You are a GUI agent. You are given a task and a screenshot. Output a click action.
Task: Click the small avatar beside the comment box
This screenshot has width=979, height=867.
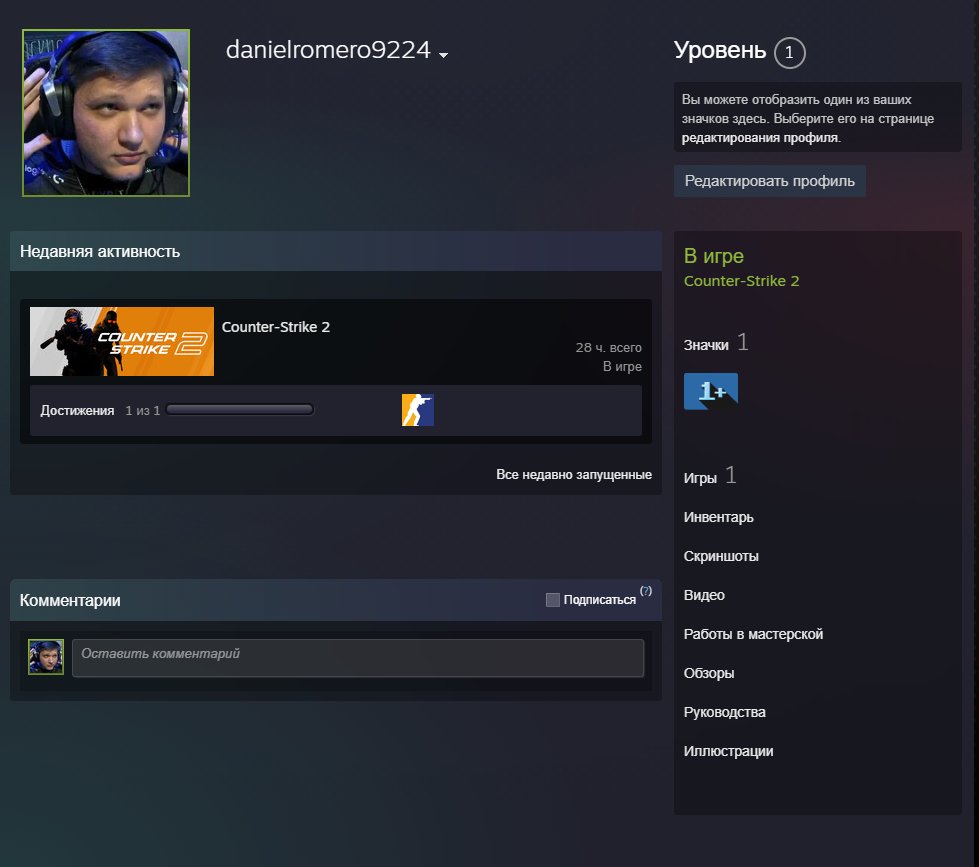(x=46, y=657)
